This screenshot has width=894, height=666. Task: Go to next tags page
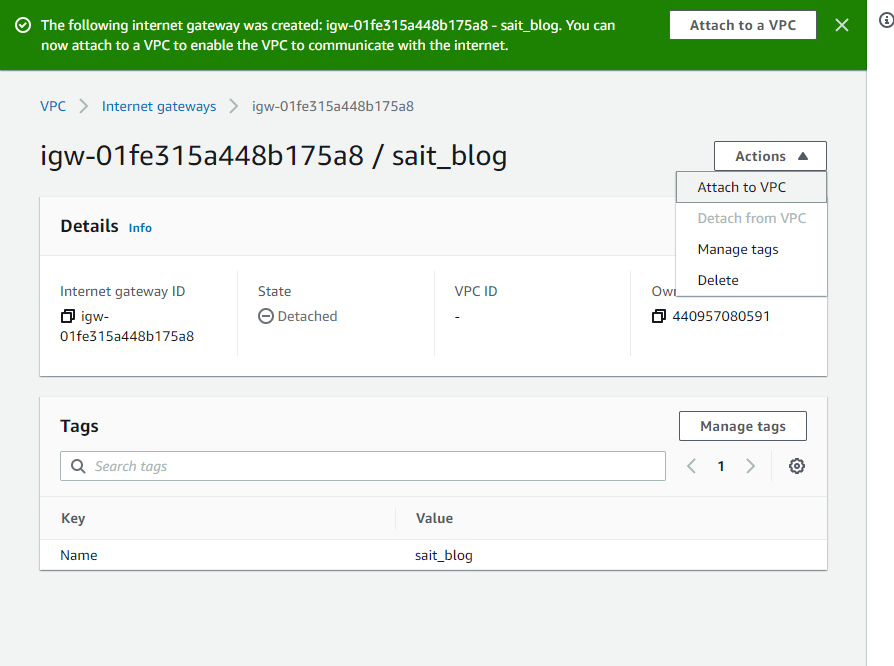750,466
